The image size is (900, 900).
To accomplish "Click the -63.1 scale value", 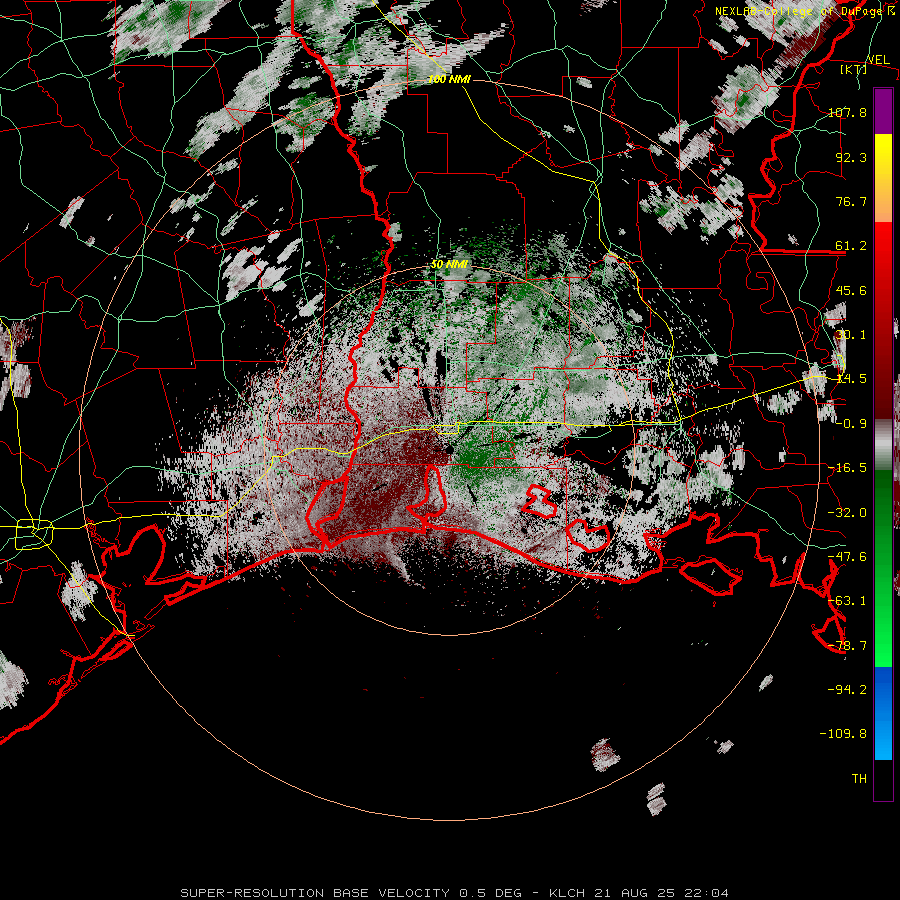I will pyautogui.click(x=847, y=601).
